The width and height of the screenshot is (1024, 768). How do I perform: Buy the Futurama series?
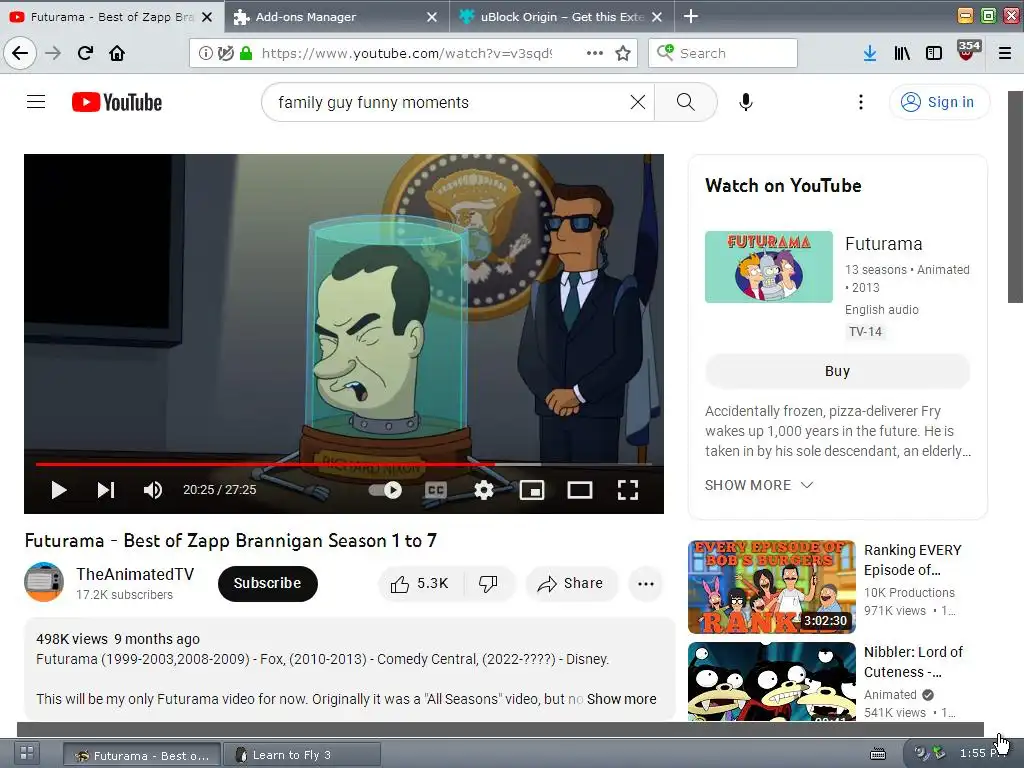coord(837,371)
